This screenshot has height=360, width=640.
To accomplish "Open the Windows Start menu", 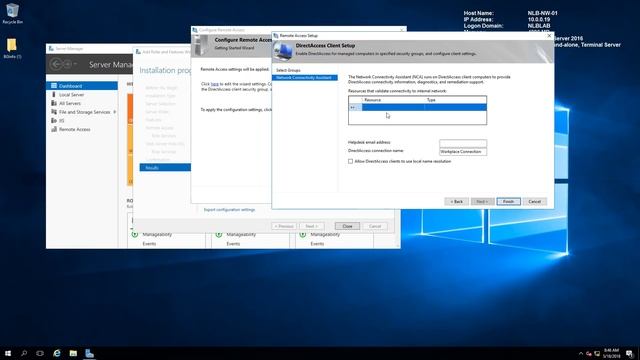I will click(x=8, y=353).
